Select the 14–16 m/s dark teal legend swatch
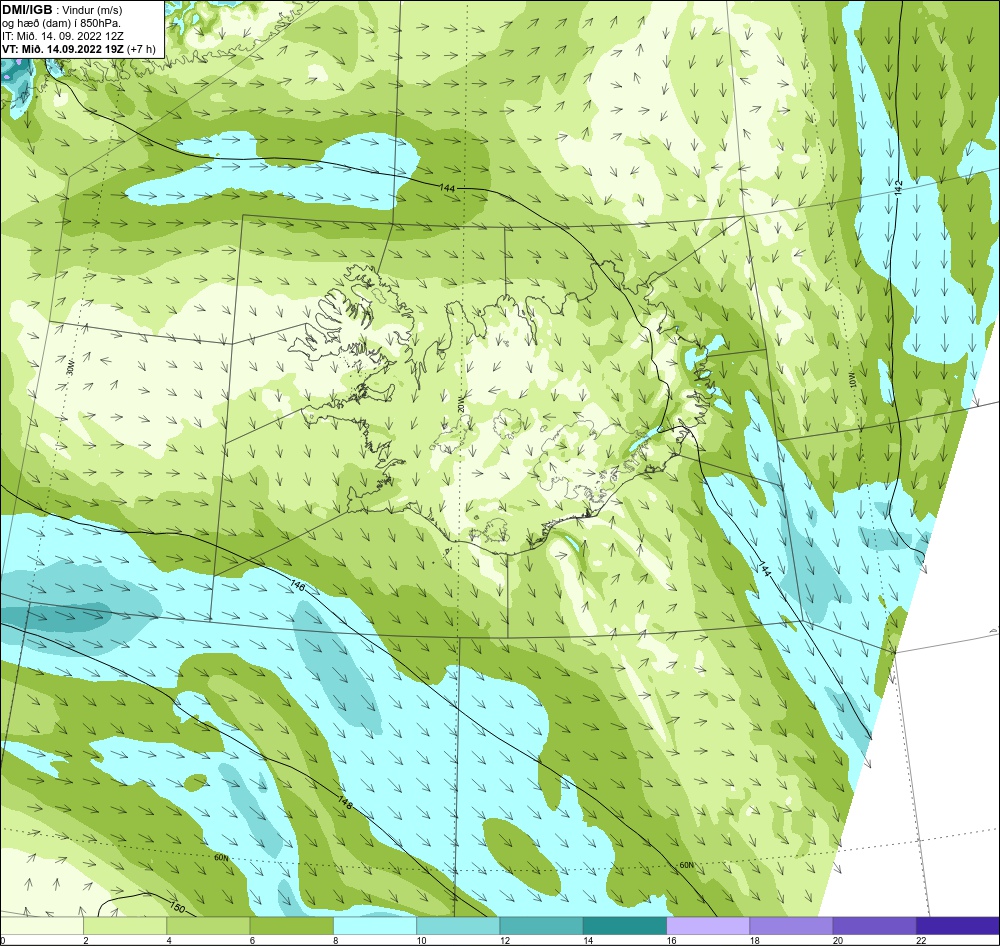This screenshot has width=1000, height=946. point(624,924)
